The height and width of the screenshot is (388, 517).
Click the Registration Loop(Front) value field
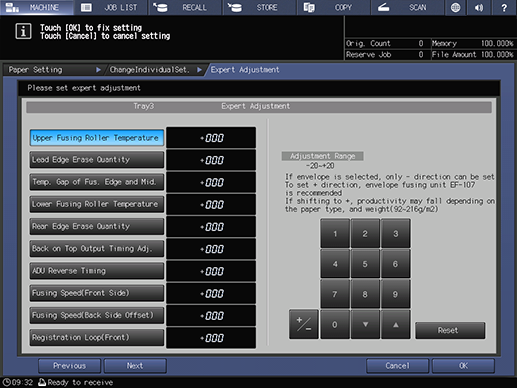211,338
